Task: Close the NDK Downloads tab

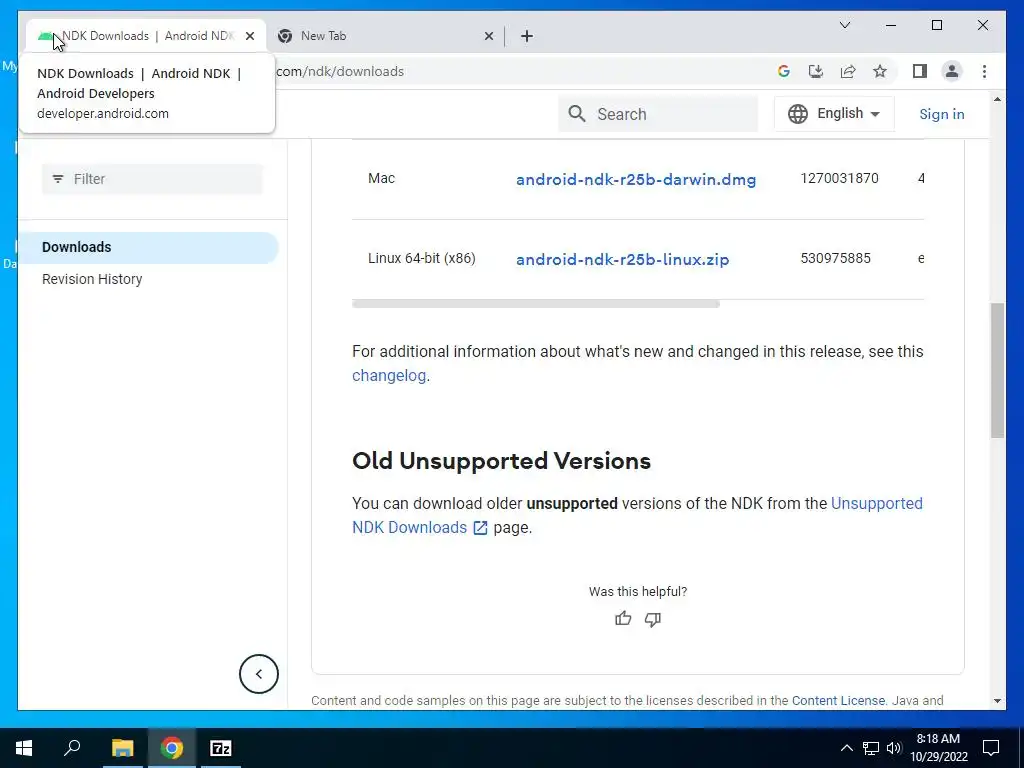Action: [249, 36]
